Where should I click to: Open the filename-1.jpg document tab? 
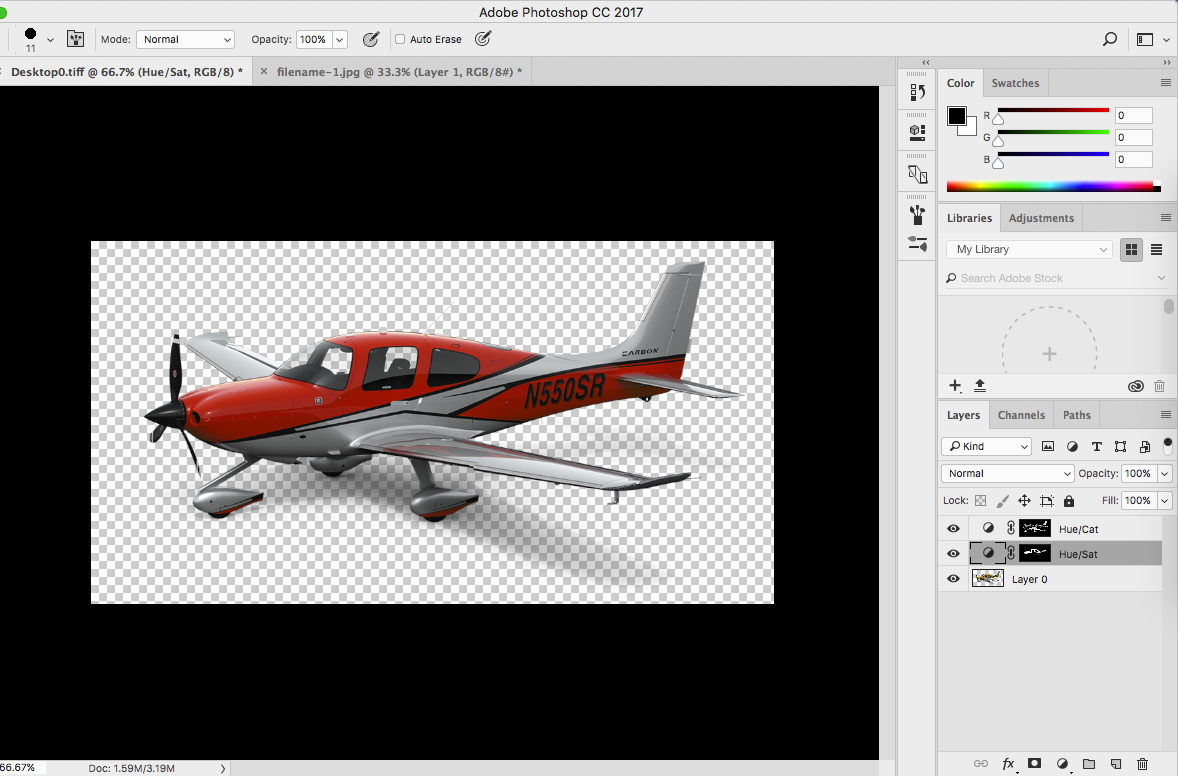[x=399, y=72]
